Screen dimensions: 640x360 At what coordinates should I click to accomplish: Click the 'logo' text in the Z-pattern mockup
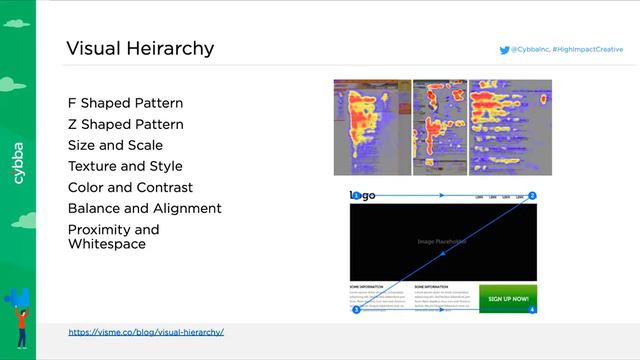362,196
